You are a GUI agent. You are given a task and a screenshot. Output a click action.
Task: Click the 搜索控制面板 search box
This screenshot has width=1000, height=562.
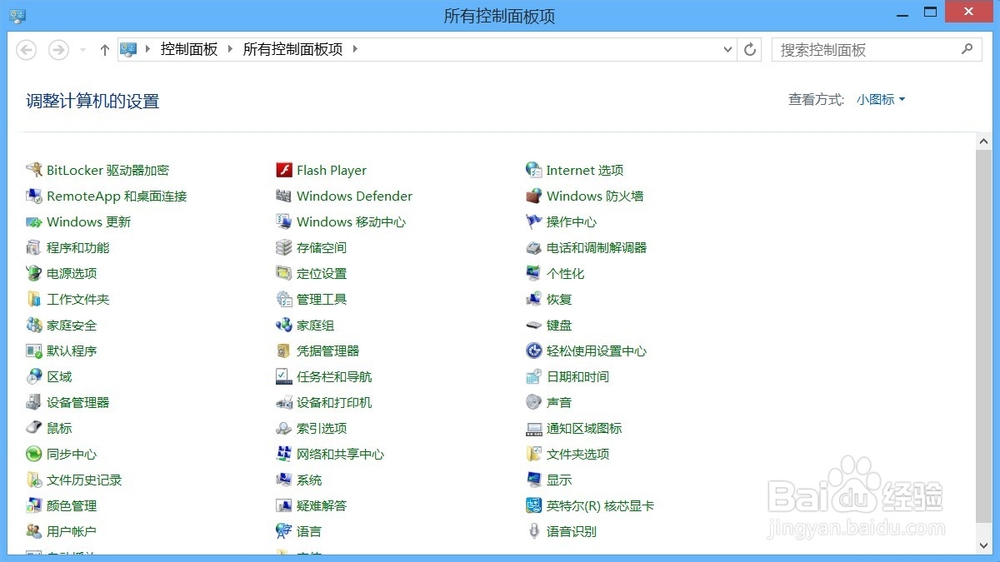coord(877,50)
